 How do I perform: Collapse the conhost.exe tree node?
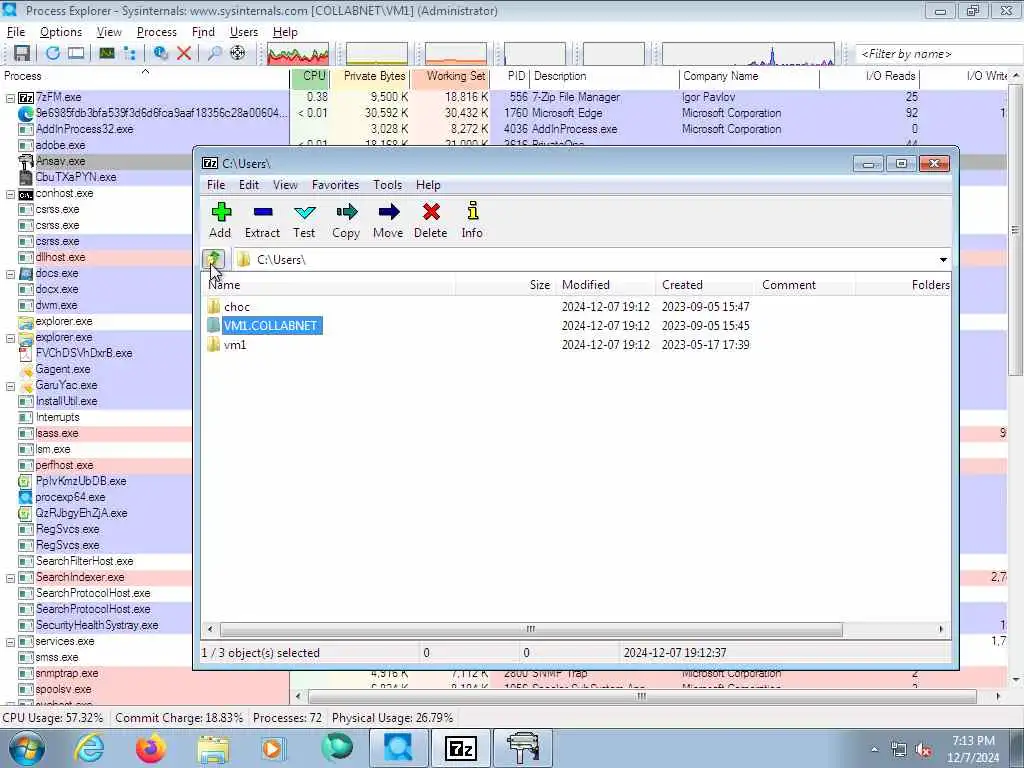(10, 194)
